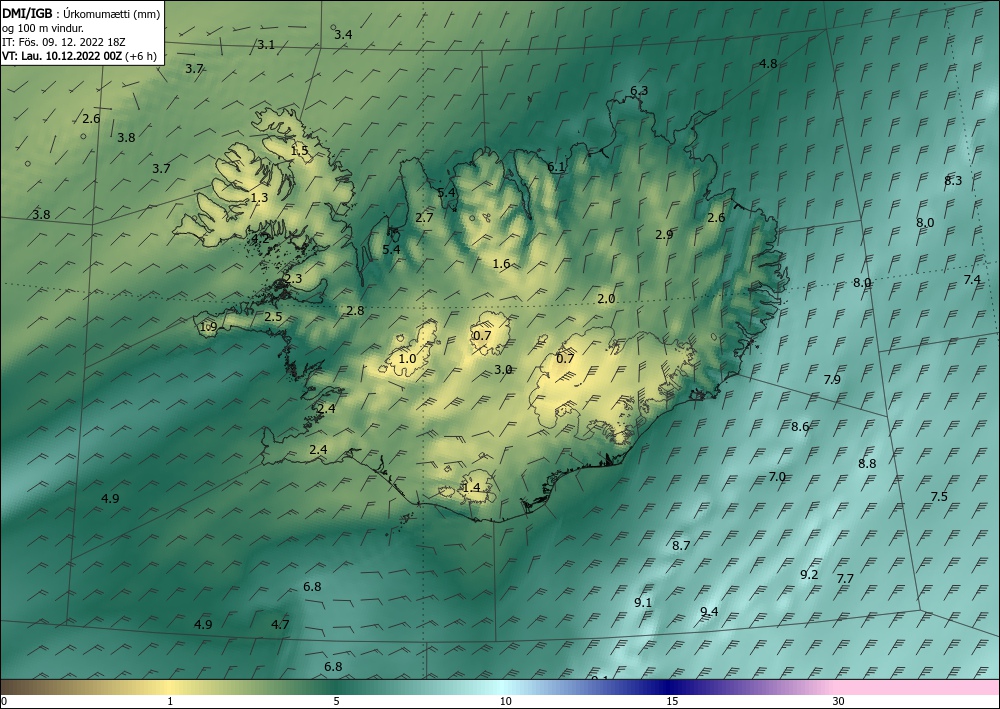Click the 9.2 value label

pos(809,574)
